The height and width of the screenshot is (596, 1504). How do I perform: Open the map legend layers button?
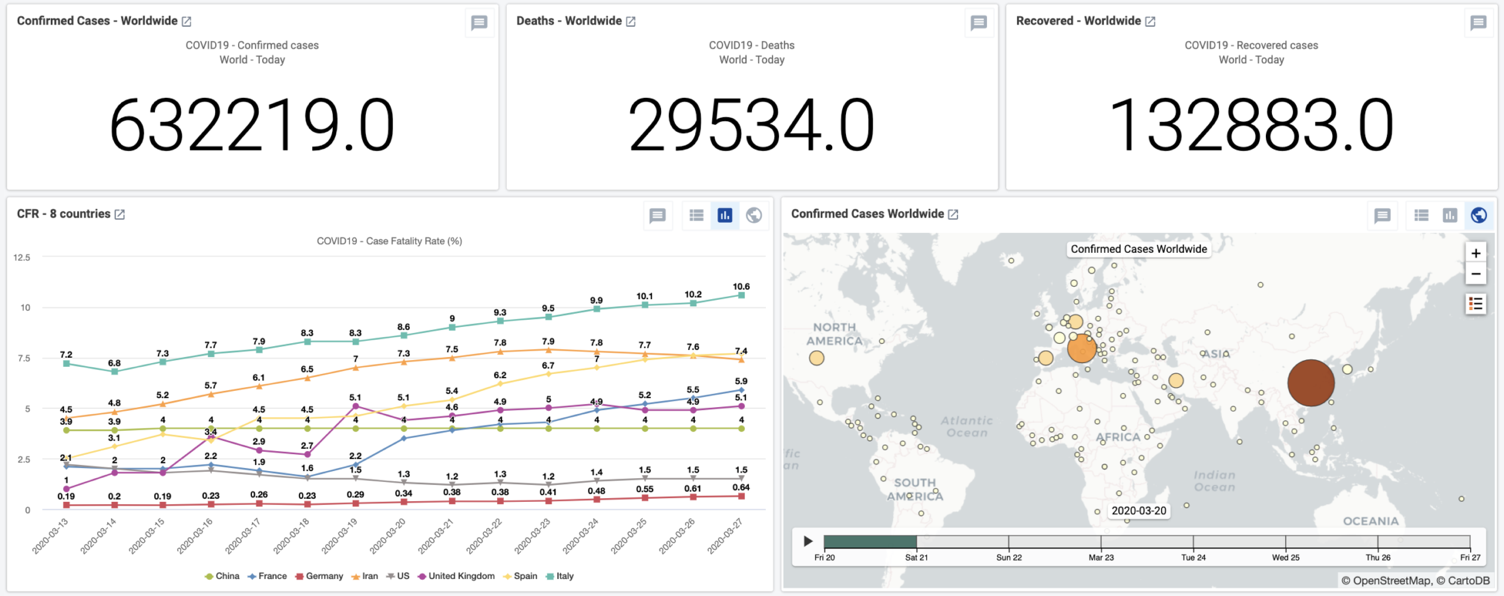pos(1475,304)
